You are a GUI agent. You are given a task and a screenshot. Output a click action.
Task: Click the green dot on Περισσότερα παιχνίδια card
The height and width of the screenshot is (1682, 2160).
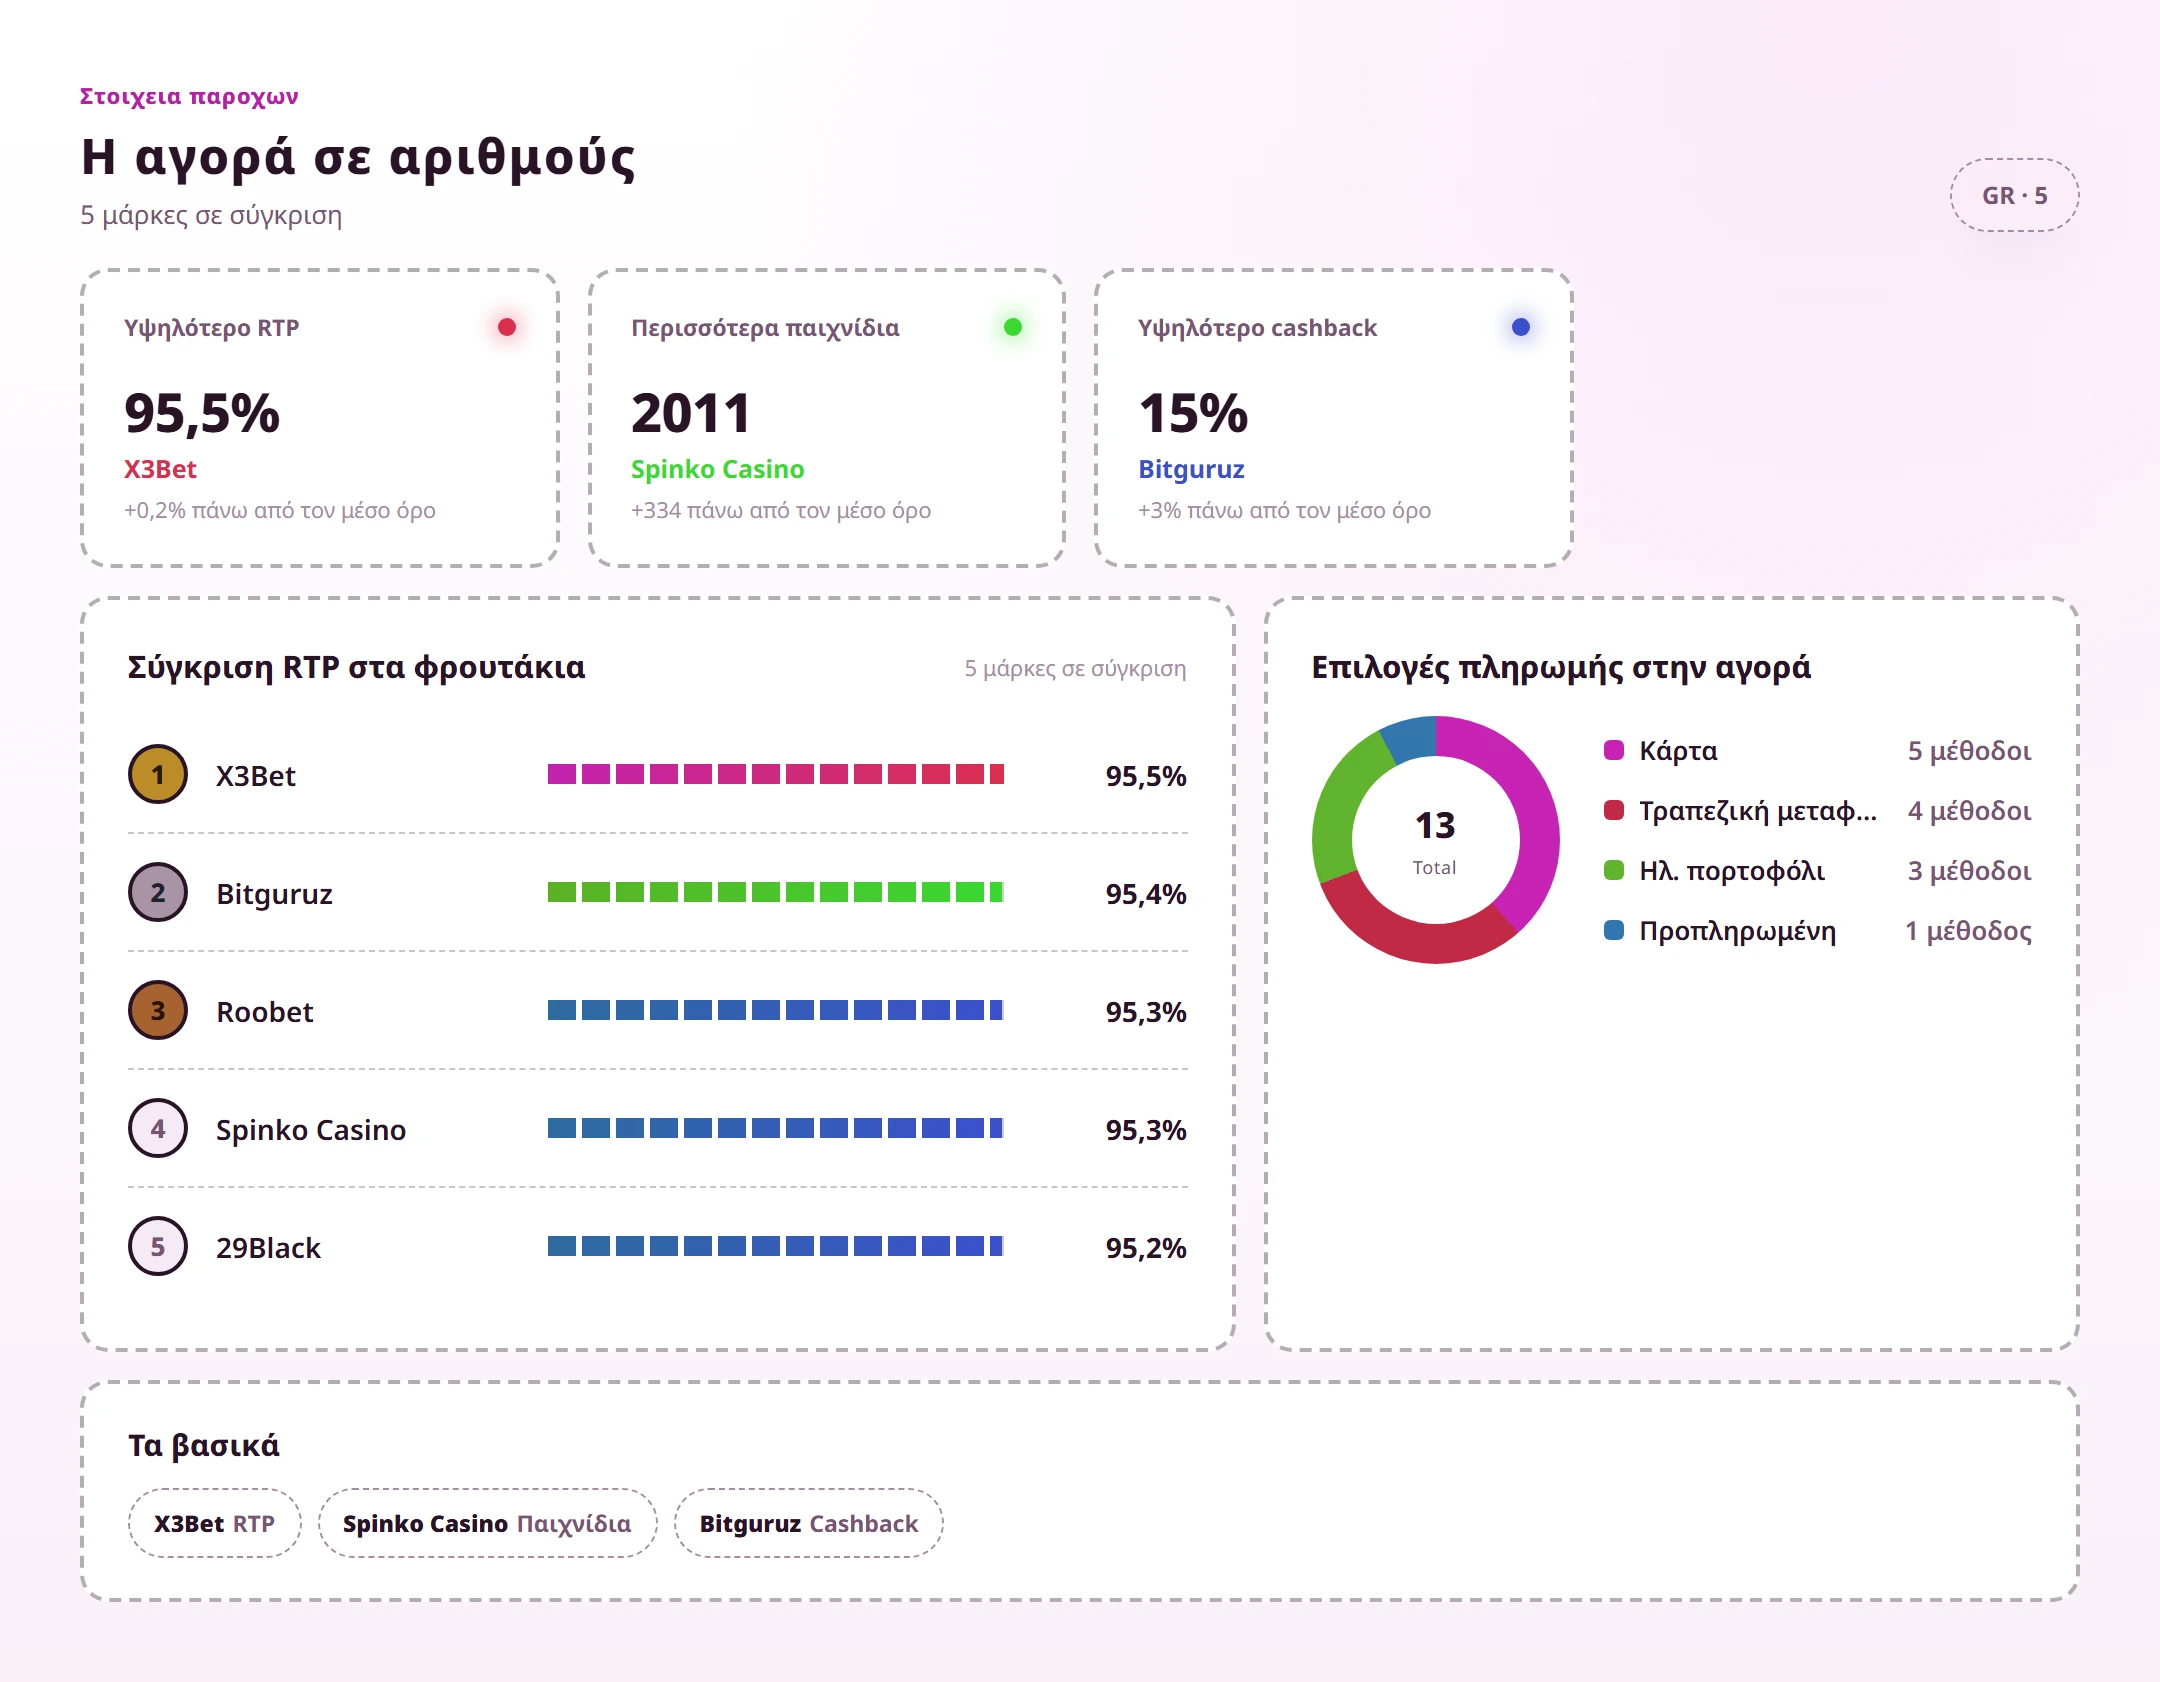tap(1013, 327)
